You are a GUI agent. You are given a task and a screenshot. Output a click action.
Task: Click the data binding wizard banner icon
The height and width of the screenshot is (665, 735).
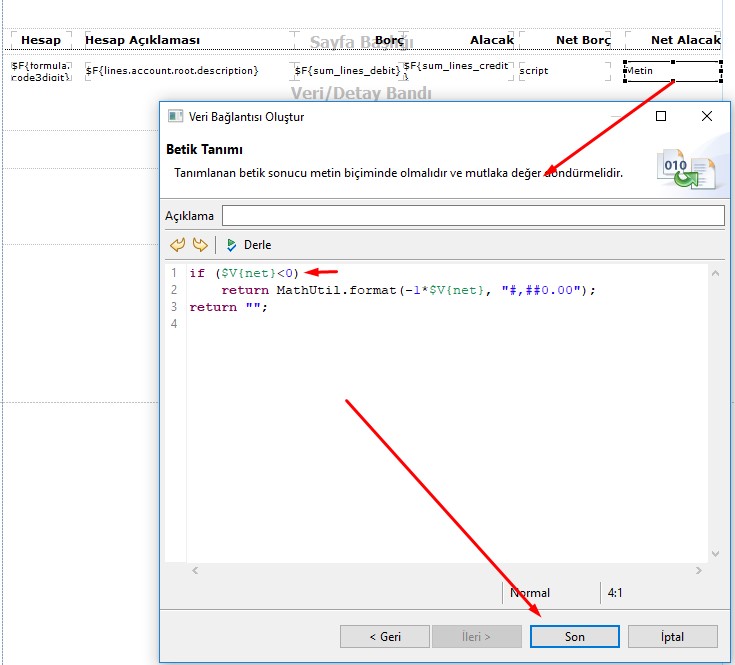[684, 167]
